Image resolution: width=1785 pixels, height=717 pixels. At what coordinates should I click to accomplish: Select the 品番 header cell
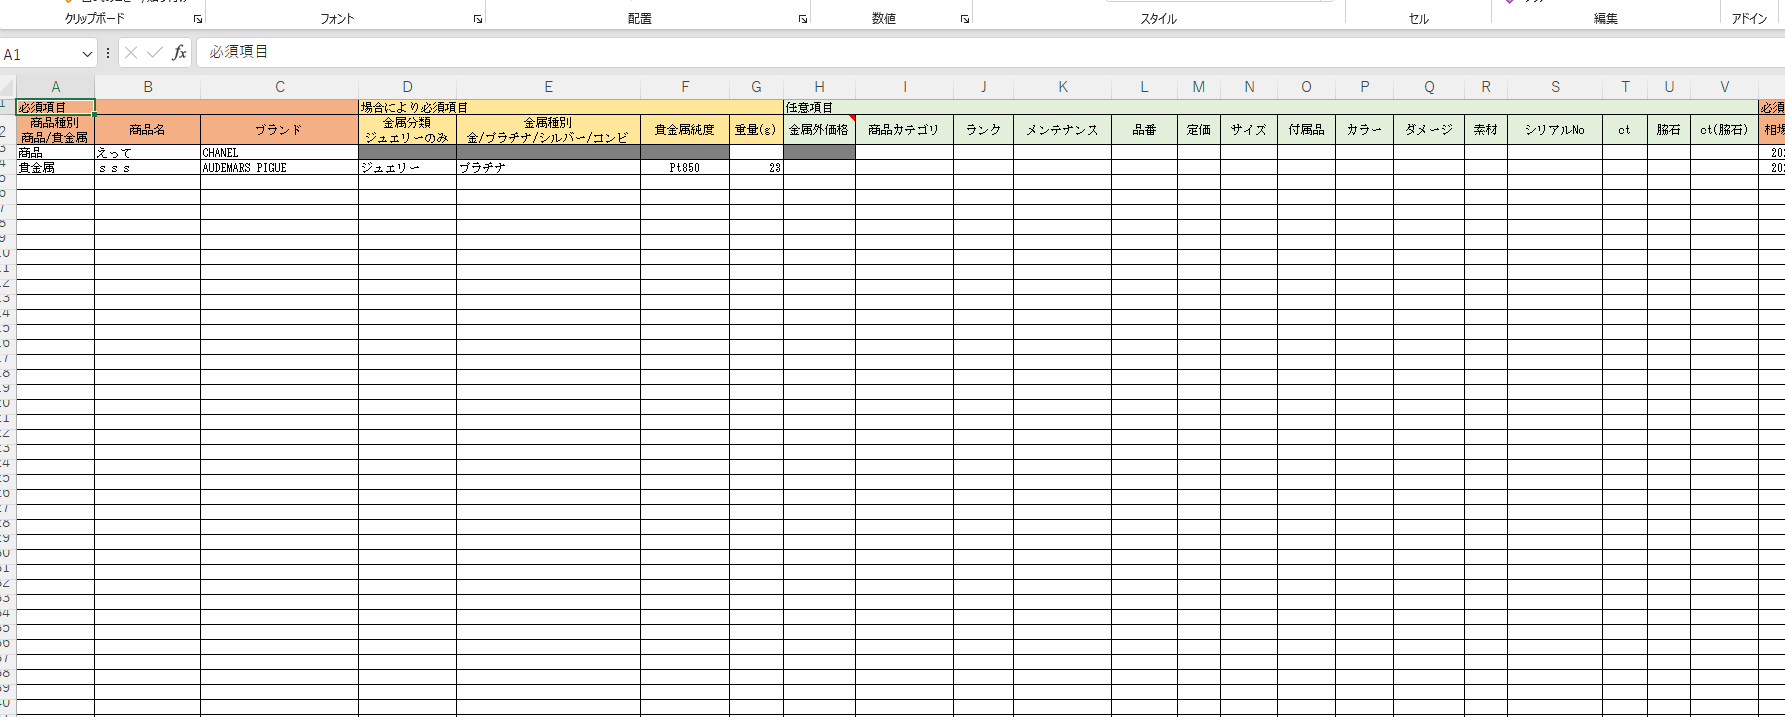(x=1144, y=130)
